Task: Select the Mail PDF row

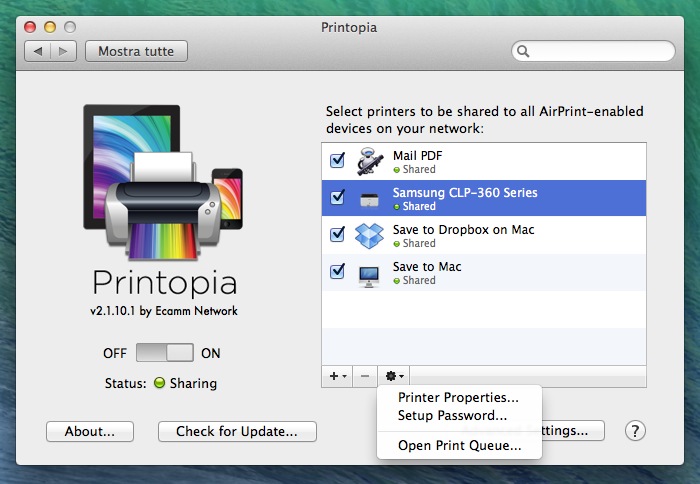Action: click(484, 162)
